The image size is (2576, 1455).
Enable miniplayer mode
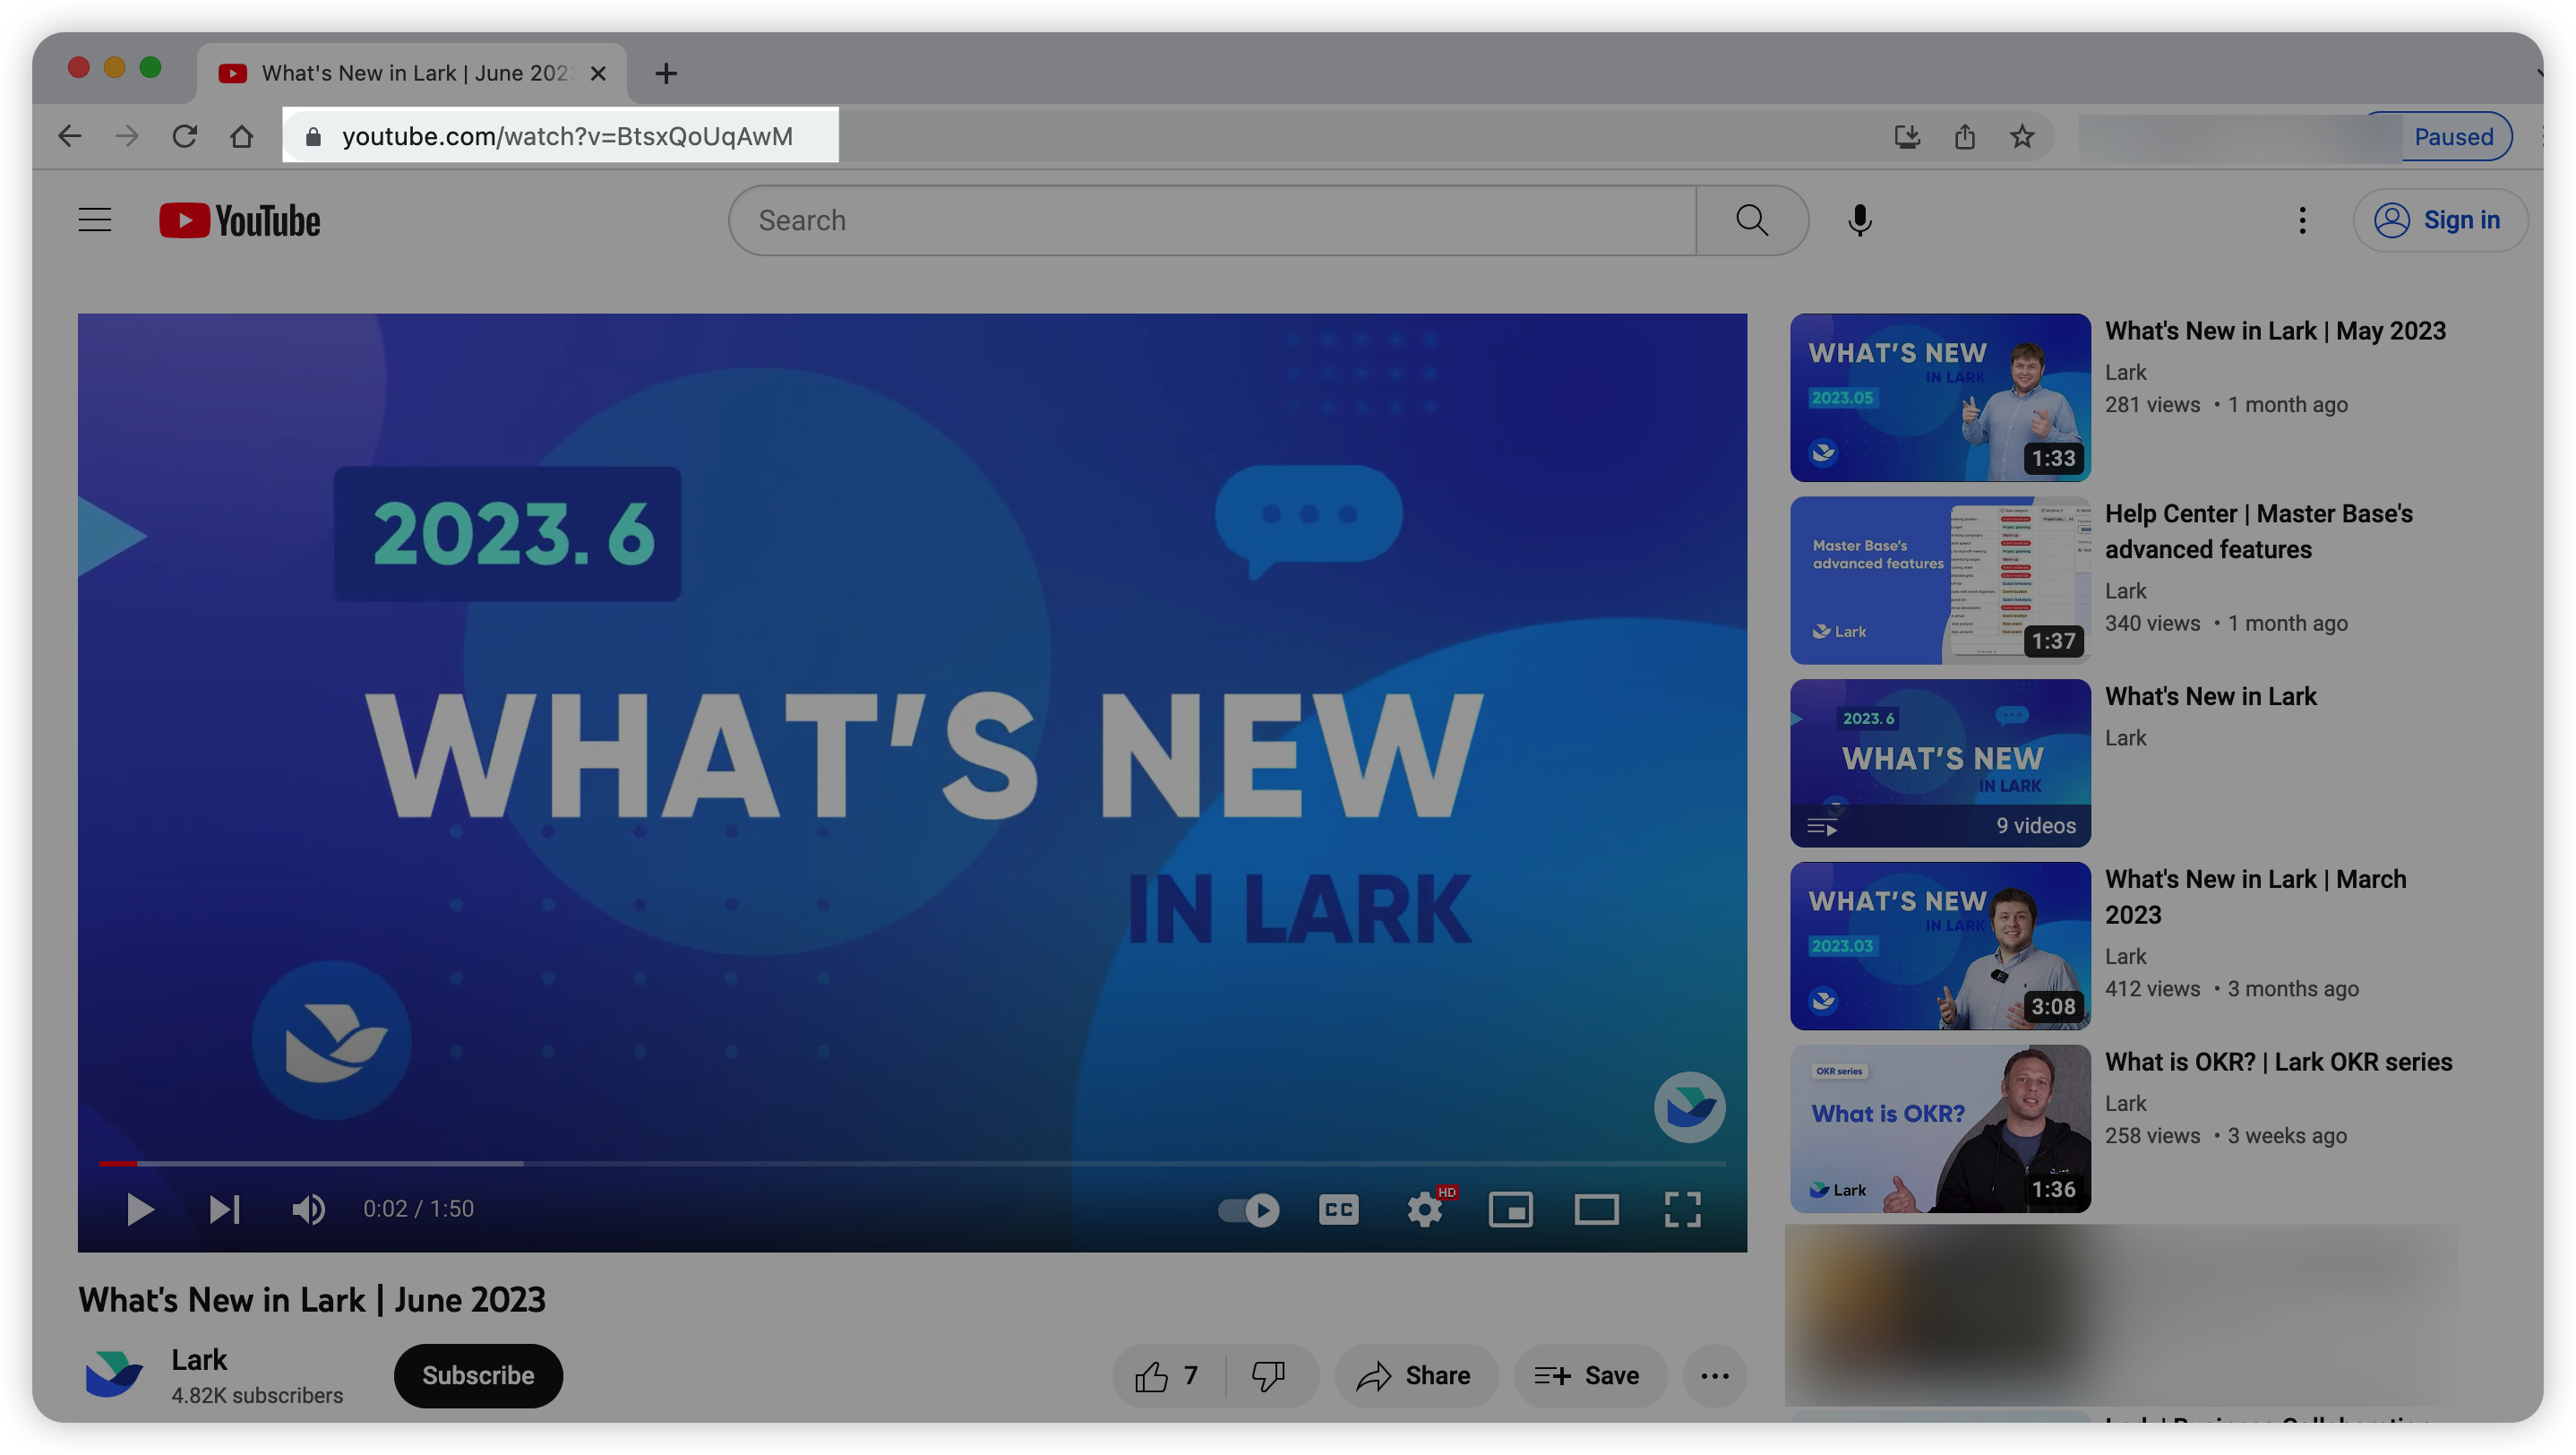1510,1210
